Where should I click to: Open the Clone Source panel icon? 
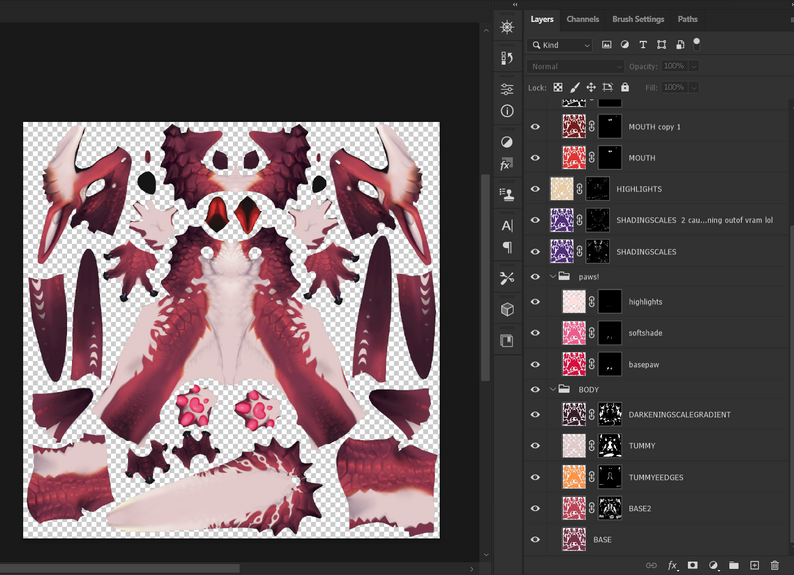pos(507,193)
